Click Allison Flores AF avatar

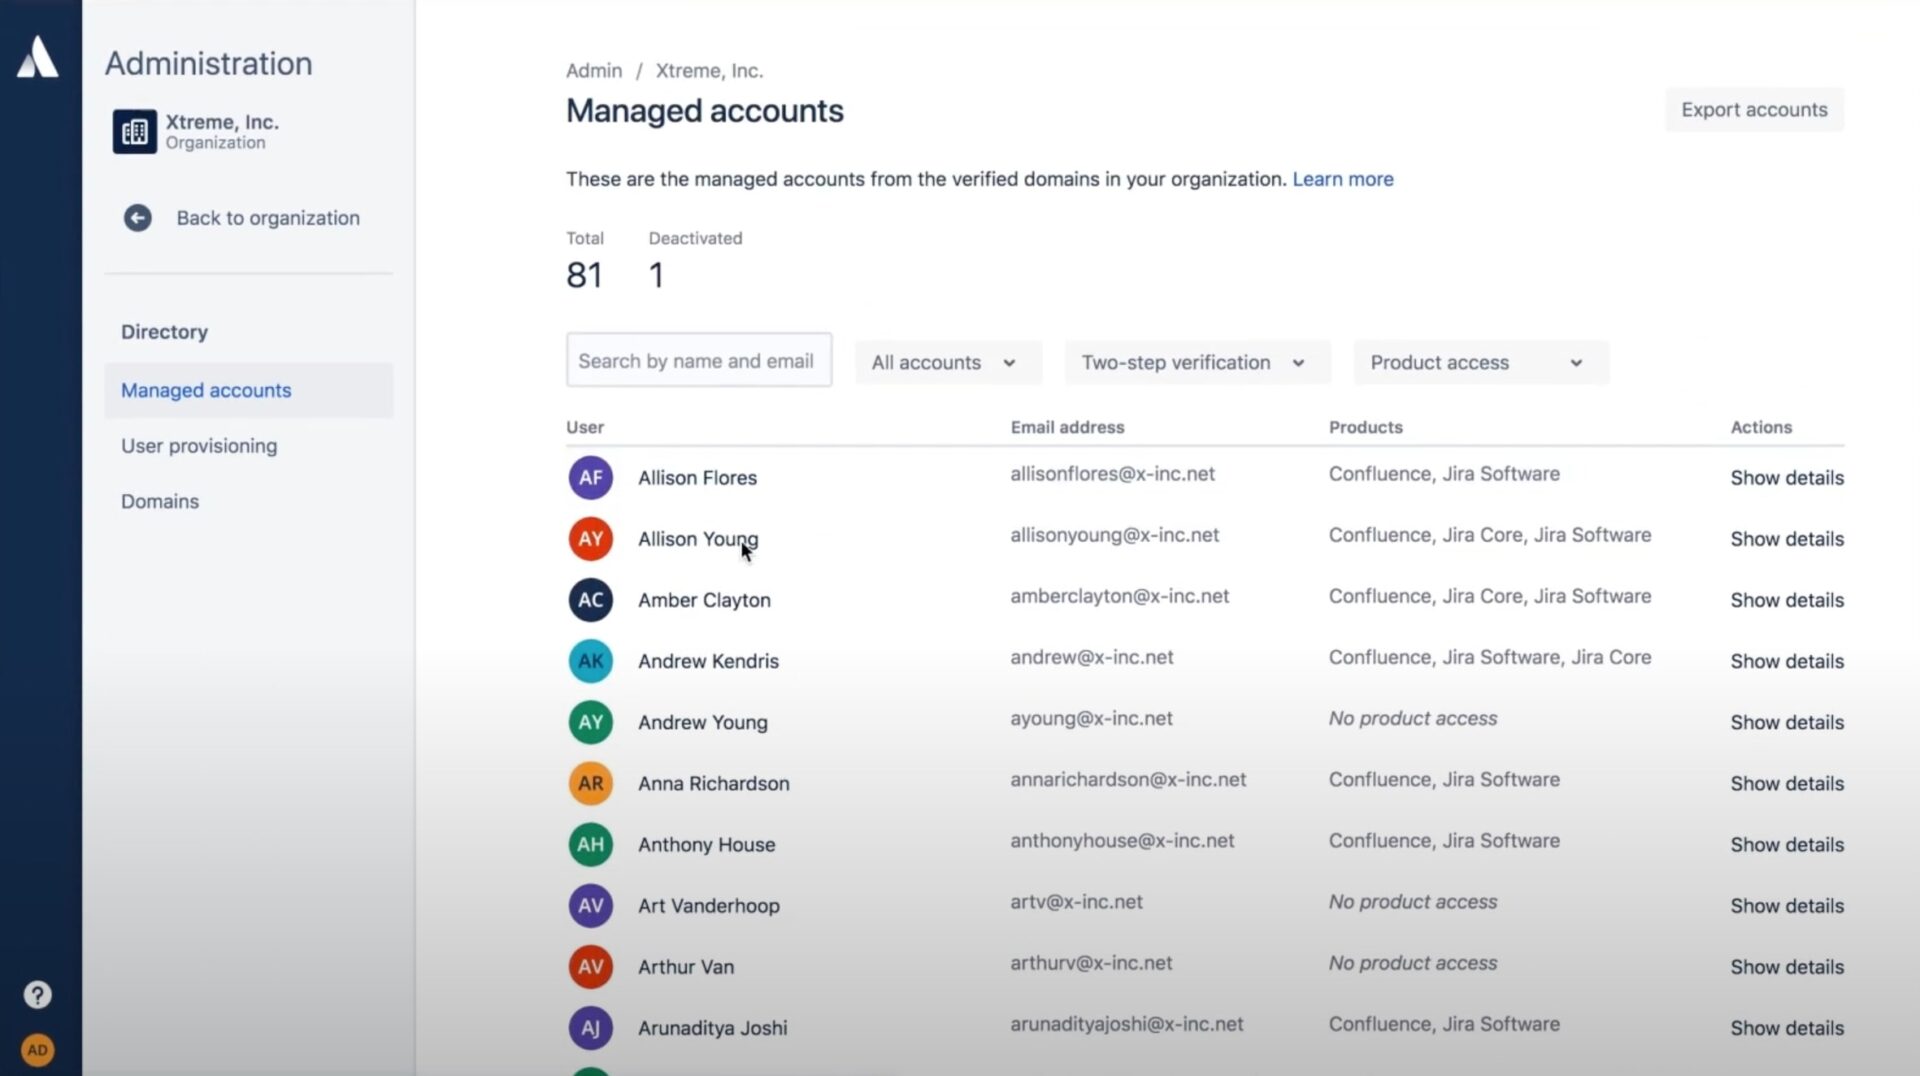click(x=591, y=478)
